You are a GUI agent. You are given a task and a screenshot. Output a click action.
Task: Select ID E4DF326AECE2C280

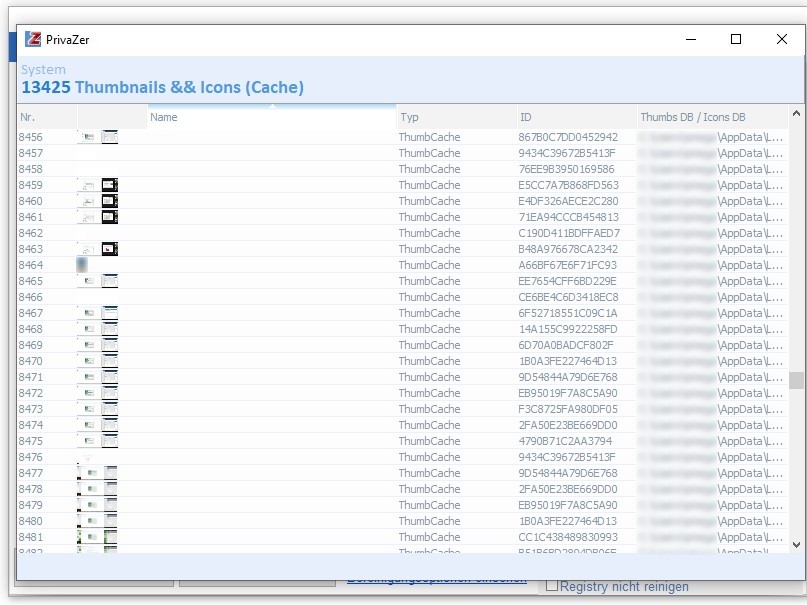(x=568, y=201)
